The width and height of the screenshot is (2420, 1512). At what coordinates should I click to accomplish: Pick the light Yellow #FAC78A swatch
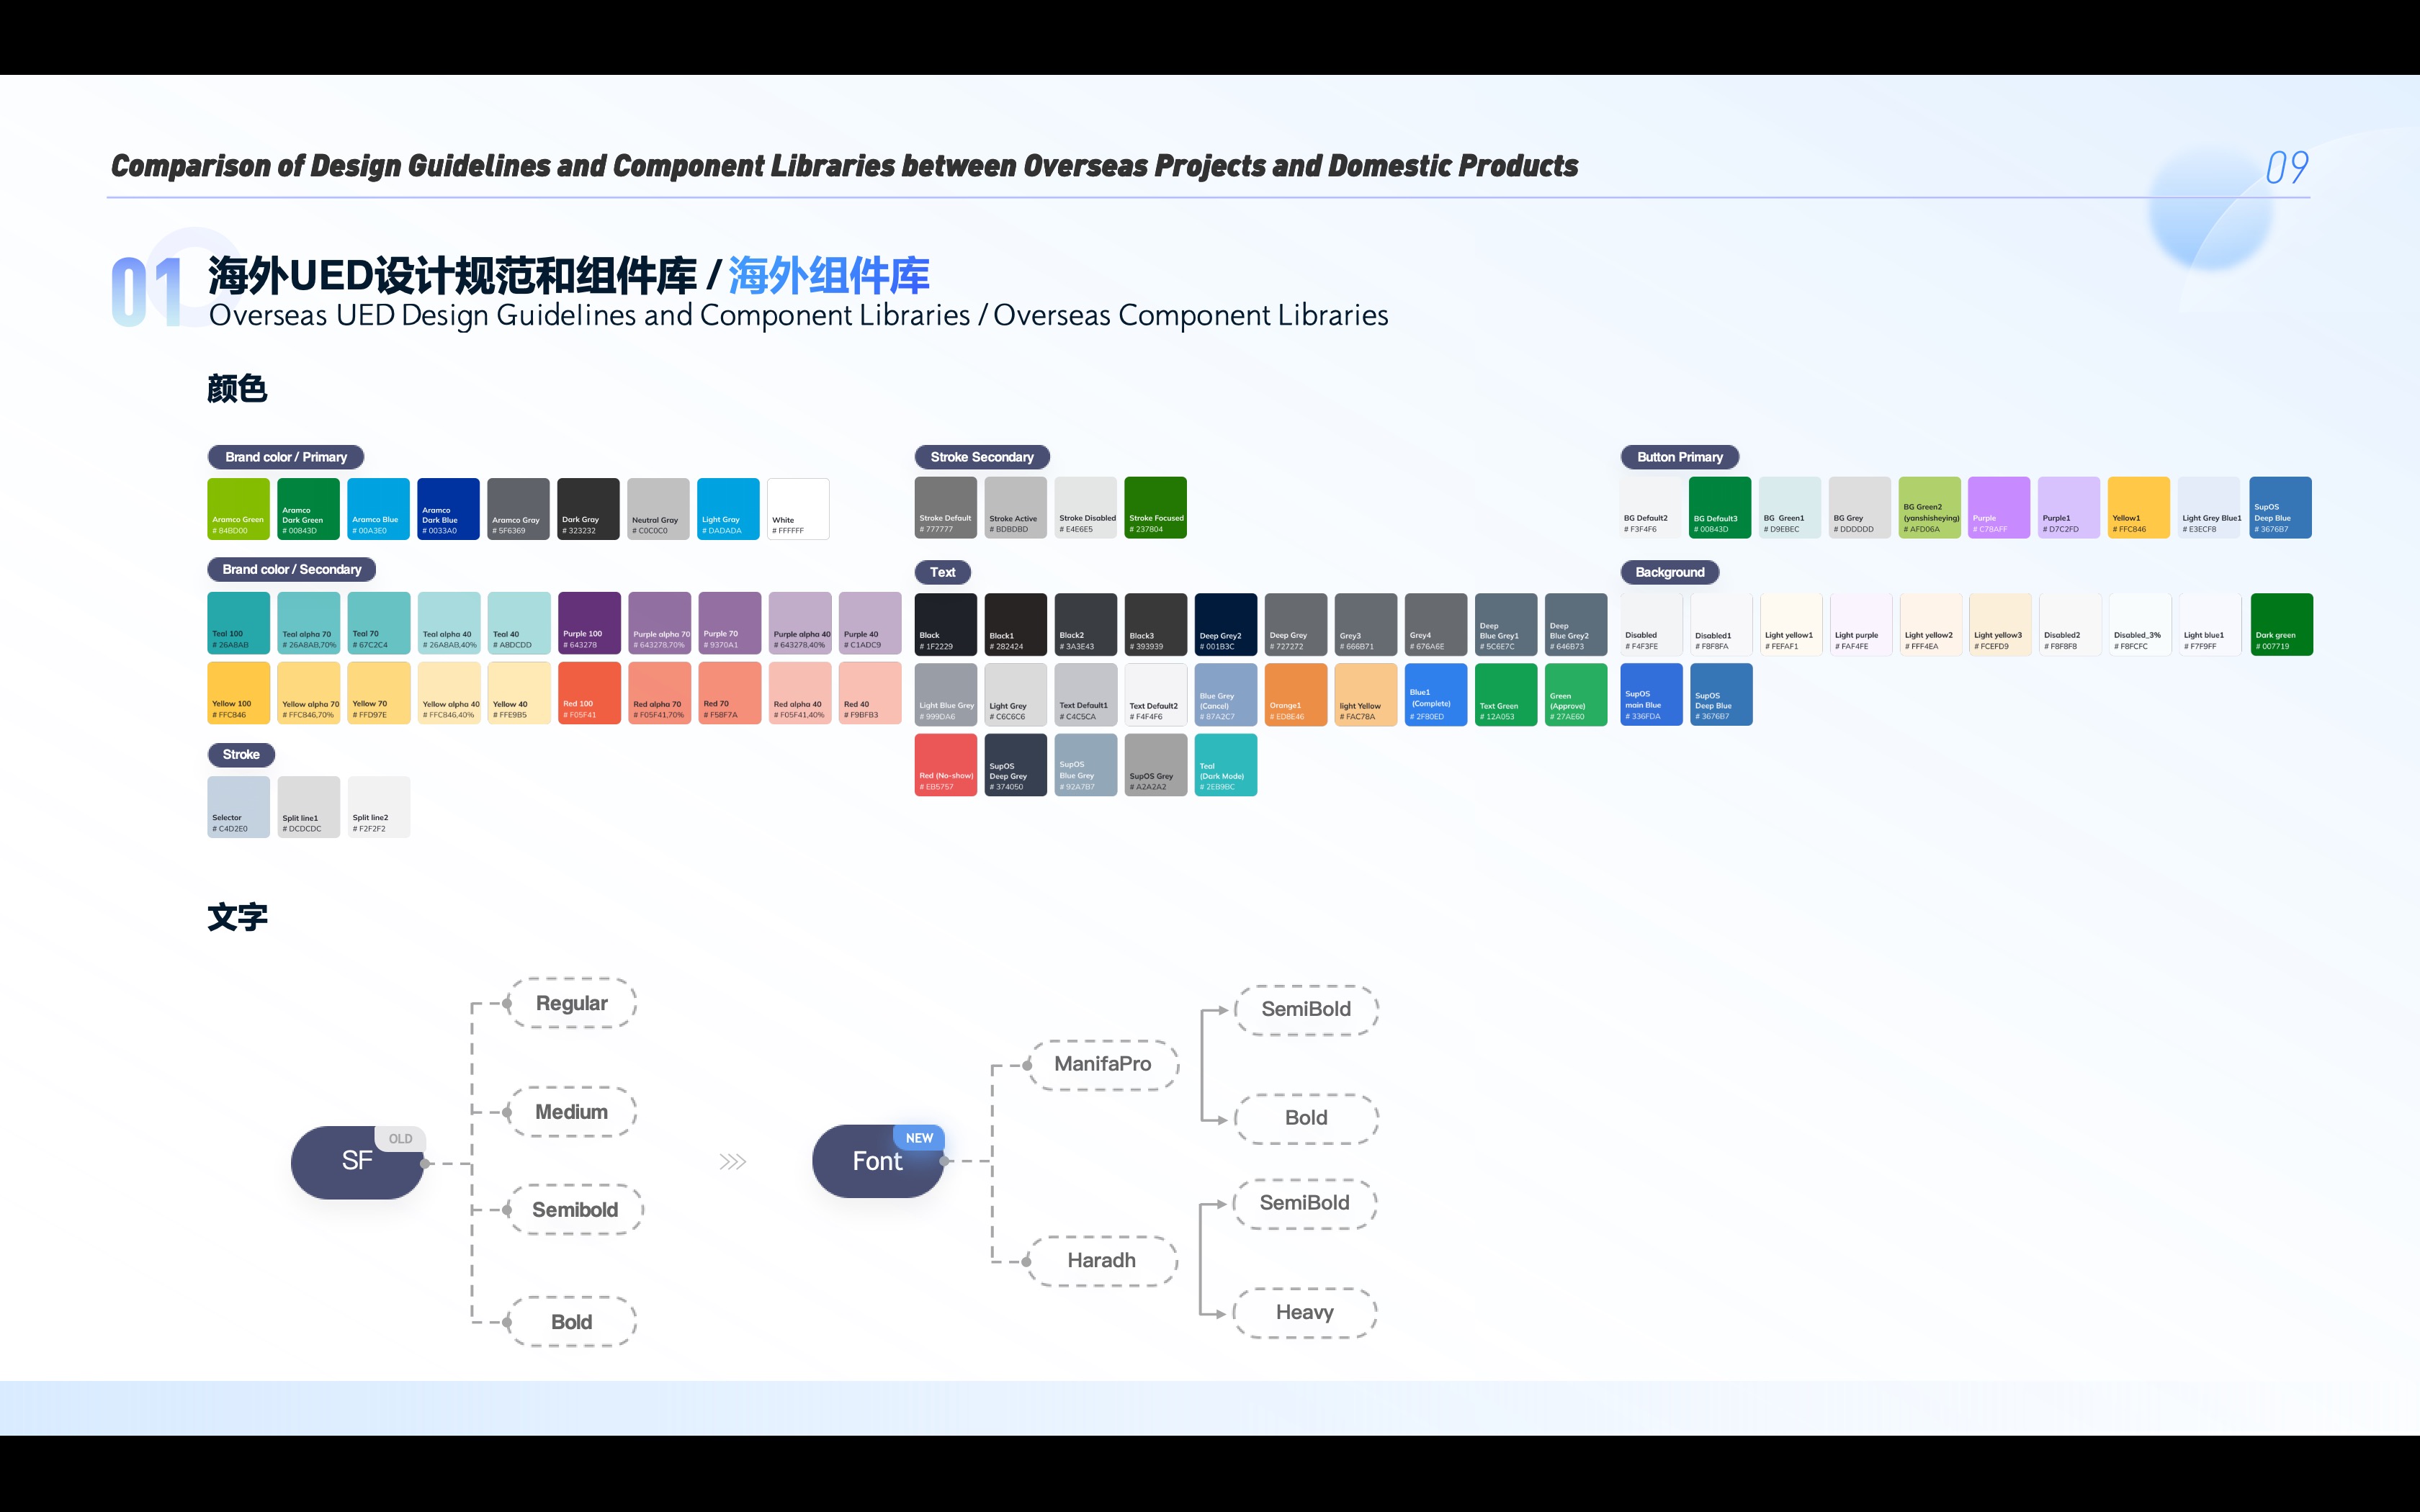point(1365,695)
